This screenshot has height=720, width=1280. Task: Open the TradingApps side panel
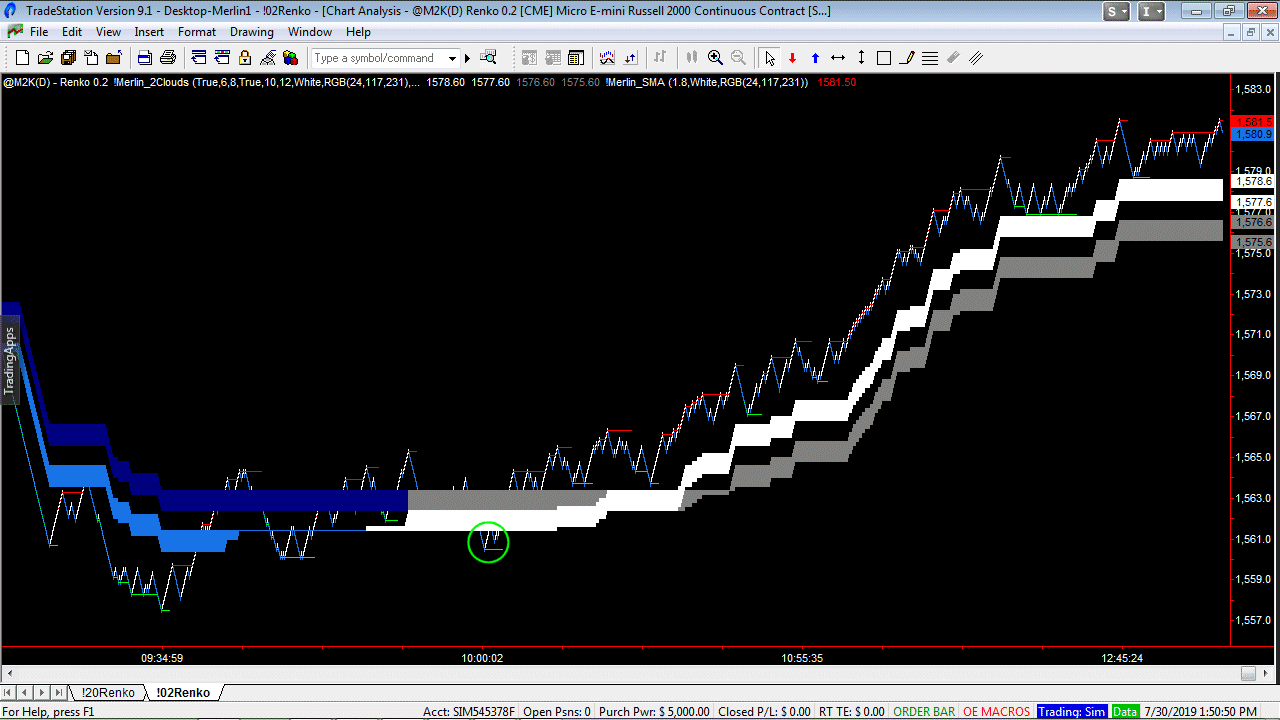tap(10, 359)
